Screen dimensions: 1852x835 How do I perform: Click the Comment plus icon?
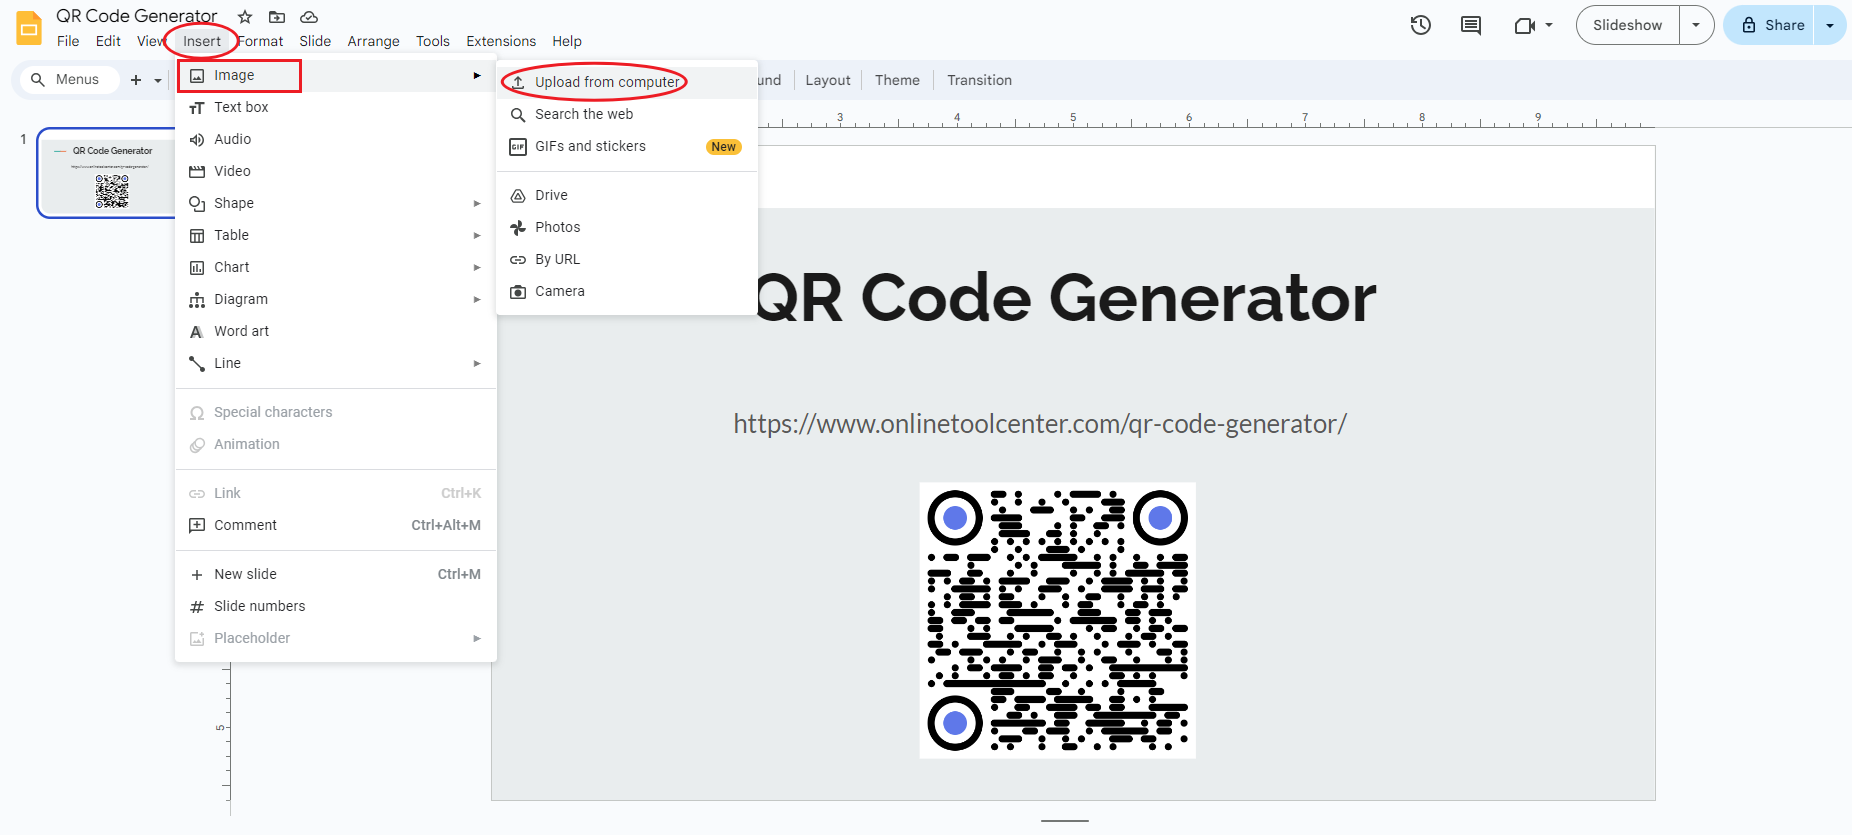point(197,525)
